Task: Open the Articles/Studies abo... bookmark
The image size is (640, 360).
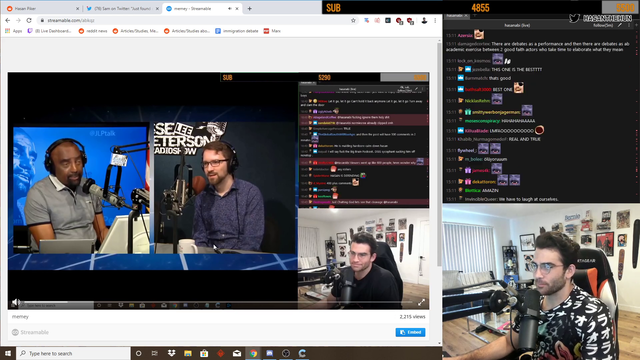Action: (x=187, y=31)
